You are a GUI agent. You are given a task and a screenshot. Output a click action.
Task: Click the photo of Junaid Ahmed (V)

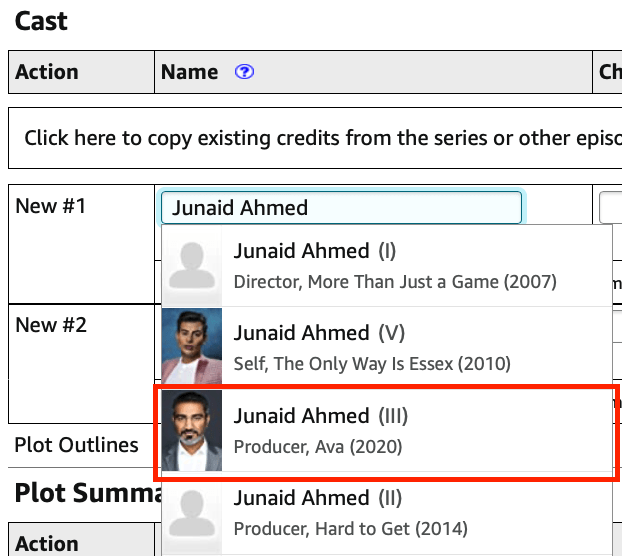[x=191, y=347]
